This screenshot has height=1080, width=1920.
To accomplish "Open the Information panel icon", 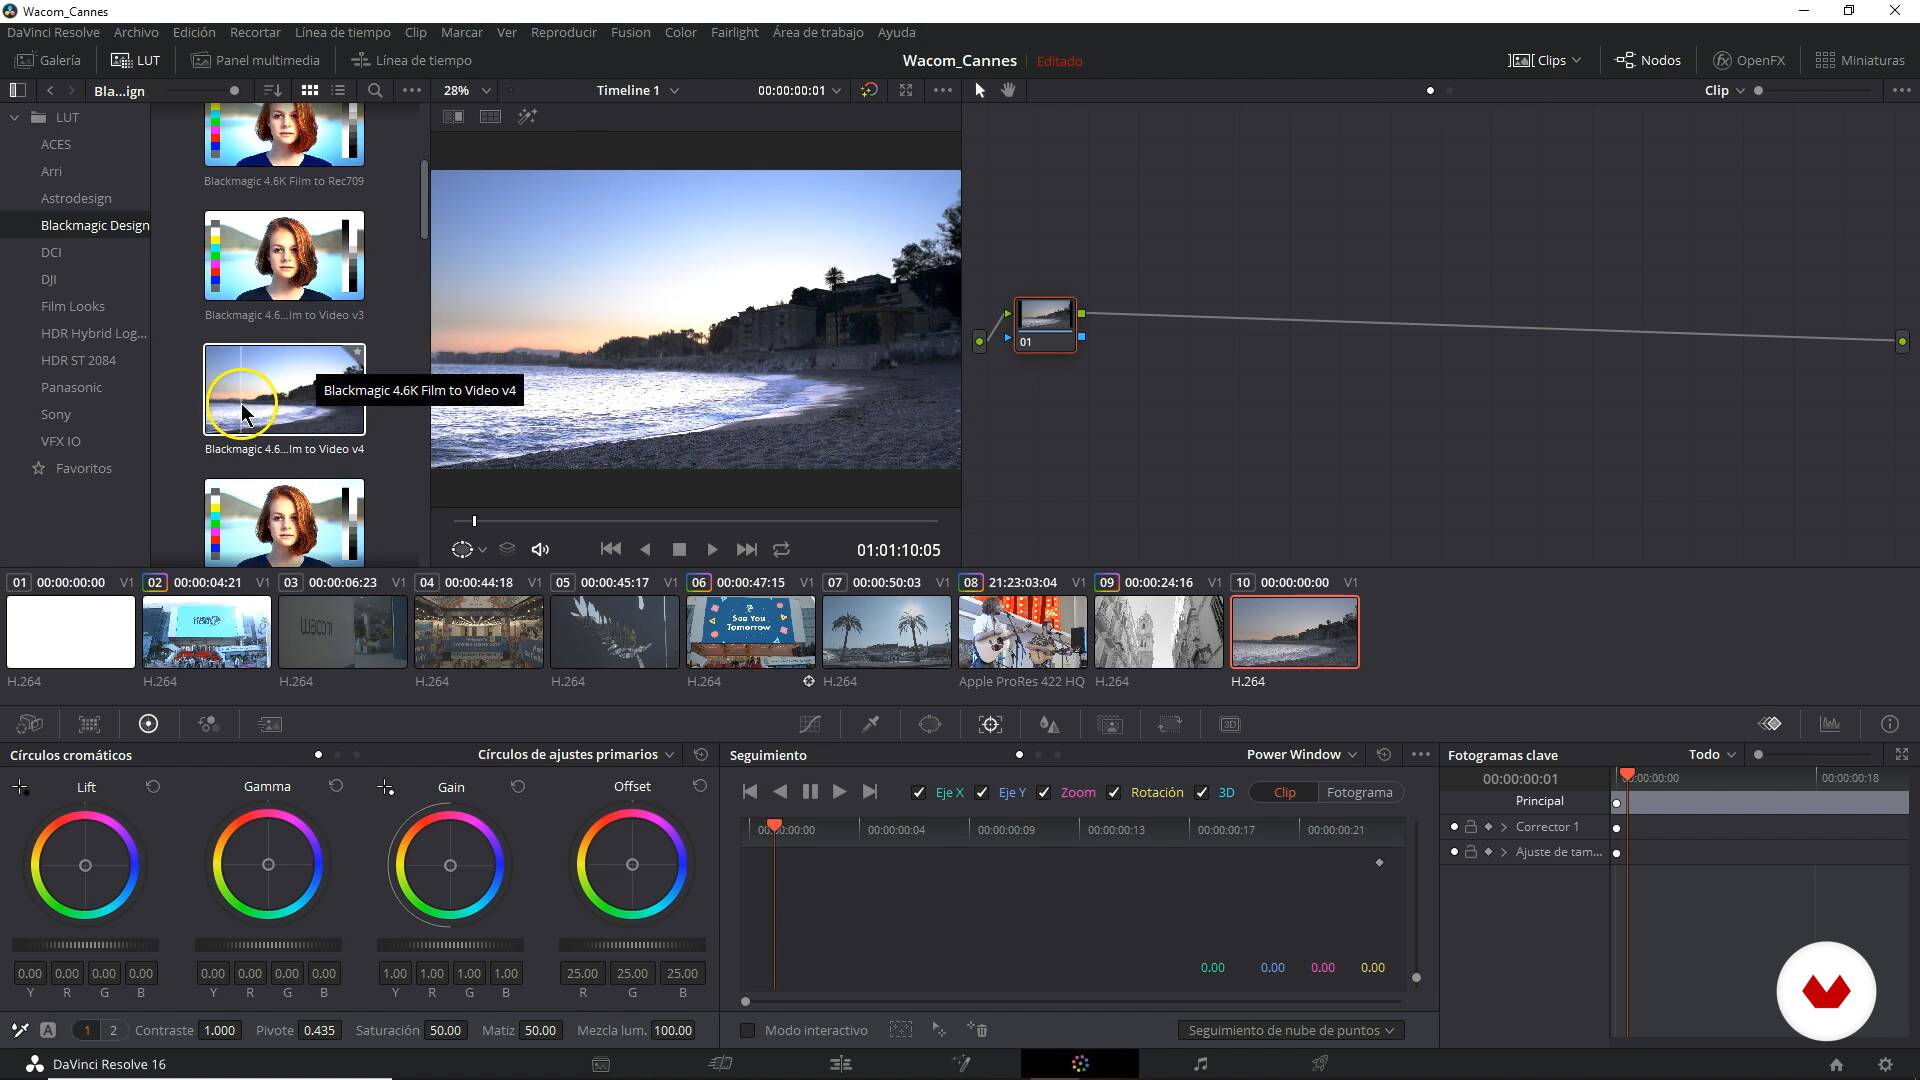I will tap(1890, 724).
